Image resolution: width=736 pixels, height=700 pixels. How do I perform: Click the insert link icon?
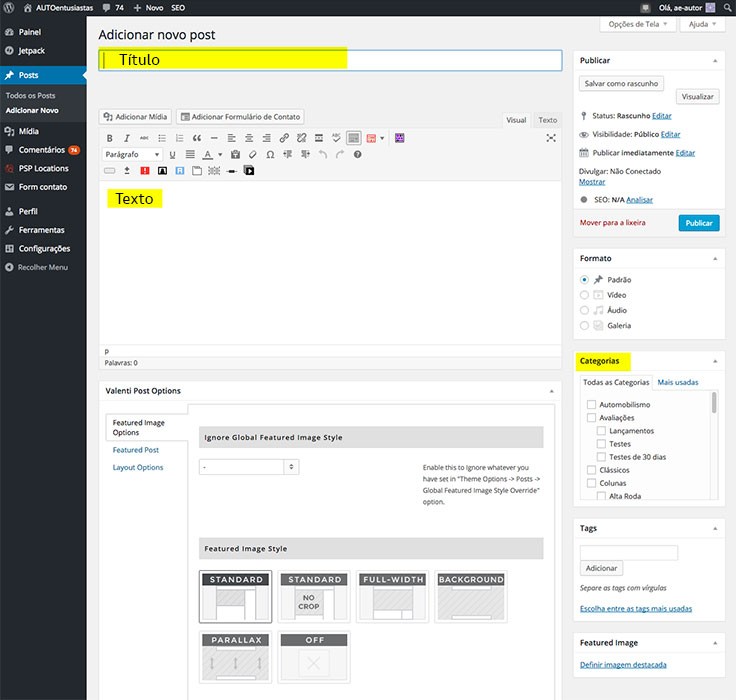[x=284, y=138]
